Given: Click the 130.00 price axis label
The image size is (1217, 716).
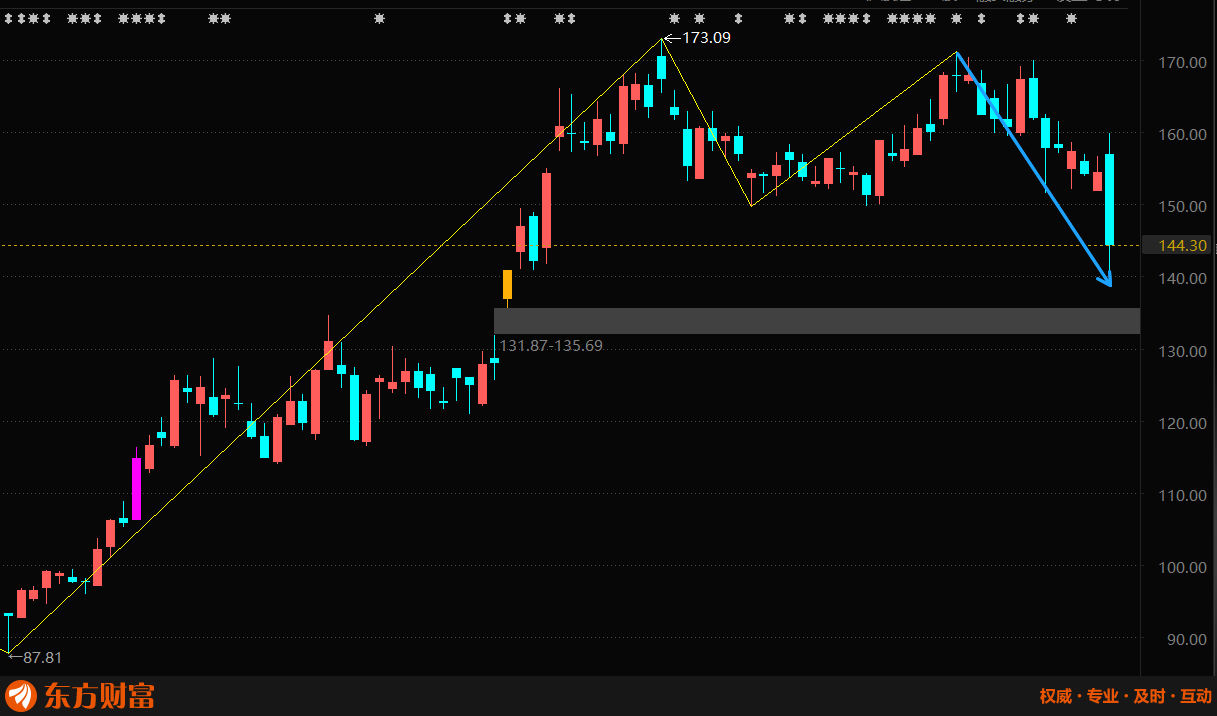Looking at the screenshot, I should click(1183, 351).
